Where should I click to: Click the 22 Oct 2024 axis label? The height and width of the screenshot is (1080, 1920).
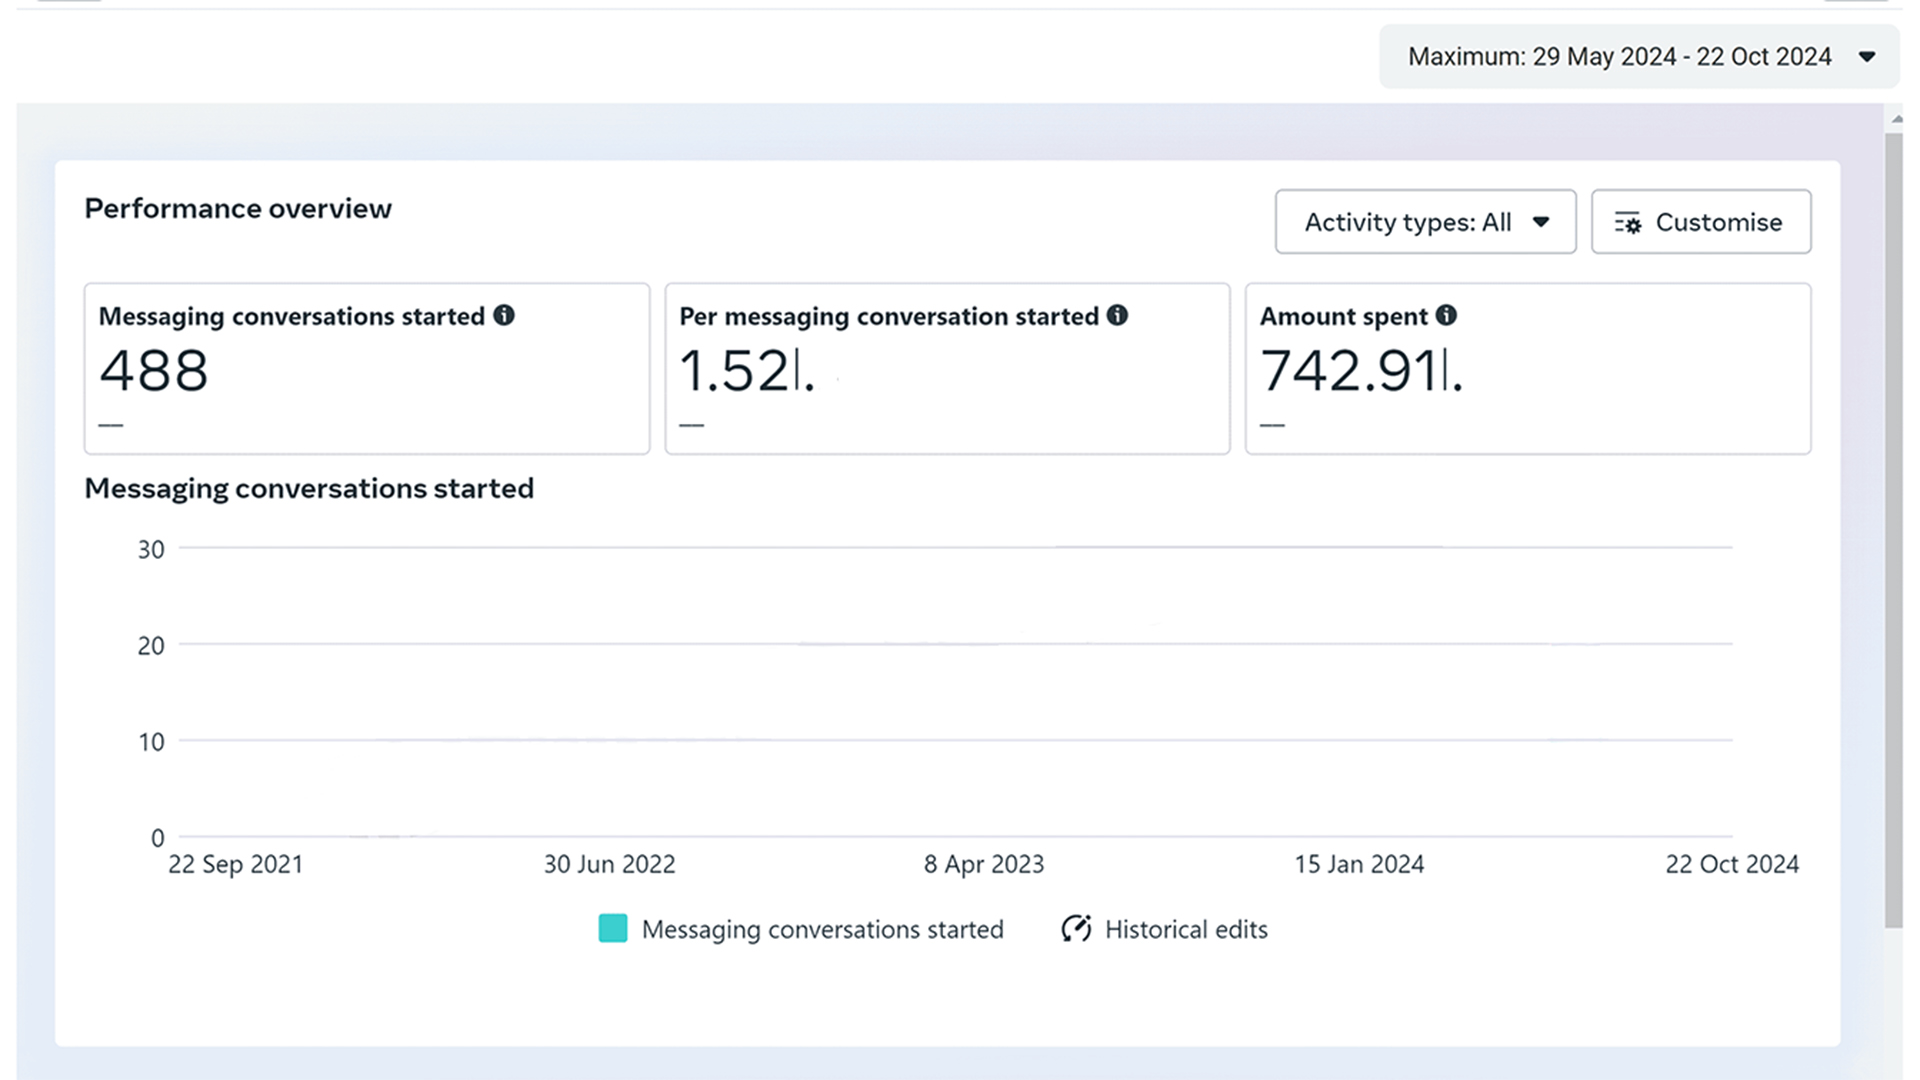[x=1731, y=864]
